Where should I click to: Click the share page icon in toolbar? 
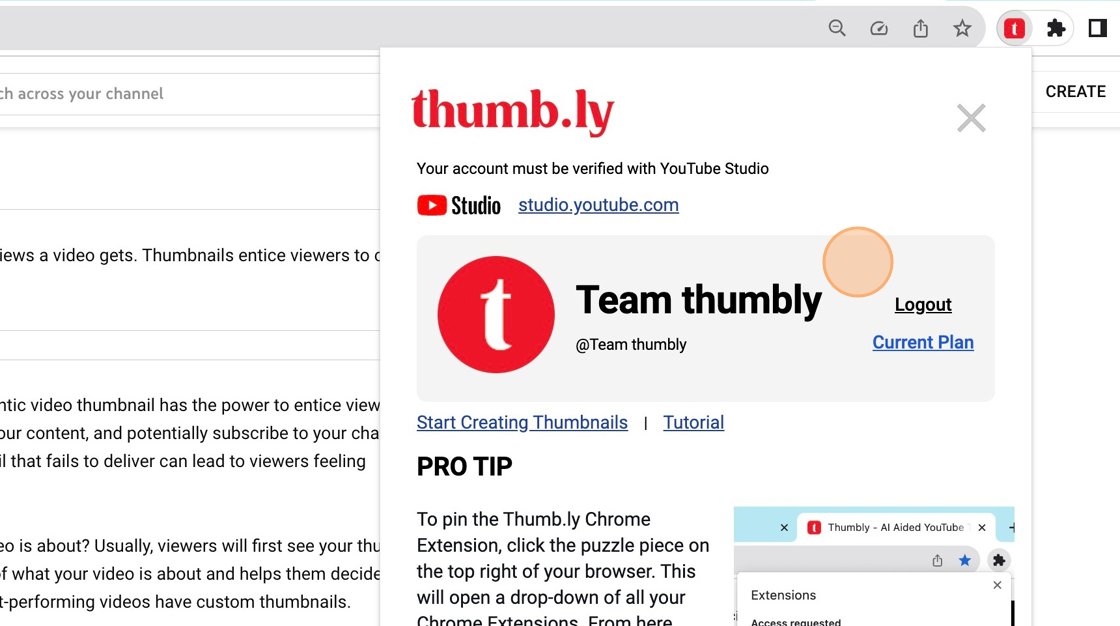click(921, 29)
